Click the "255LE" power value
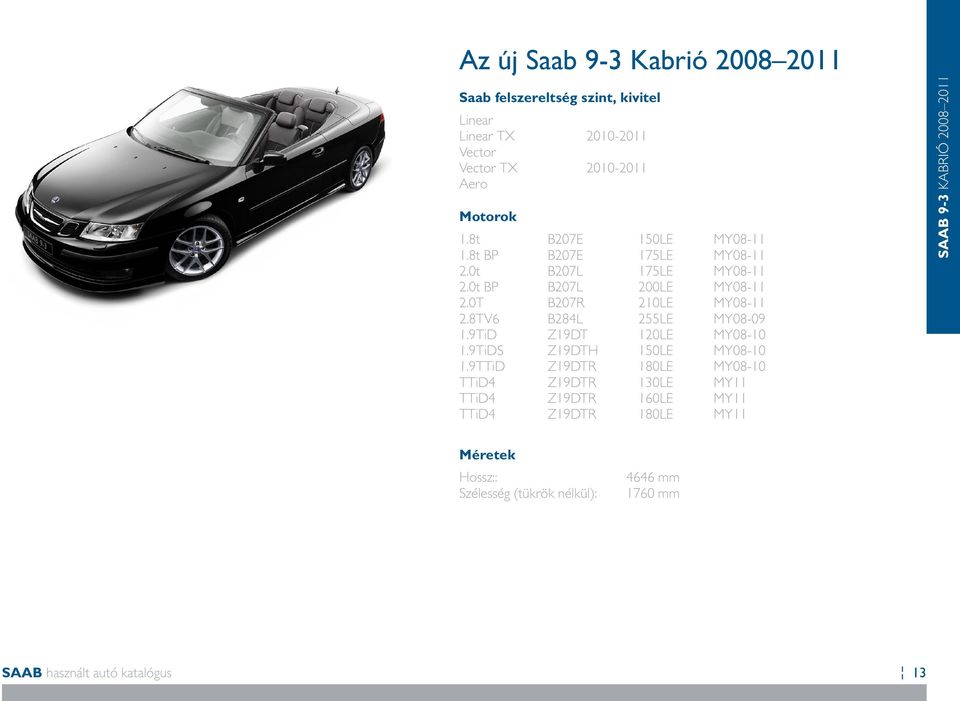This screenshot has height=701, width=960. pyautogui.click(x=655, y=318)
